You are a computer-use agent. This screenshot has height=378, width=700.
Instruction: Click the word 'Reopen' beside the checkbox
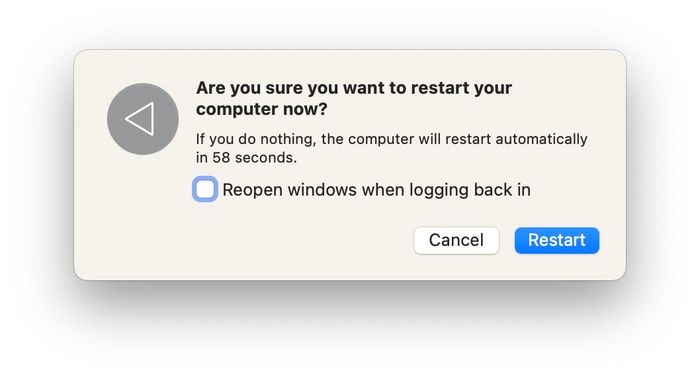(x=252, y=191)
